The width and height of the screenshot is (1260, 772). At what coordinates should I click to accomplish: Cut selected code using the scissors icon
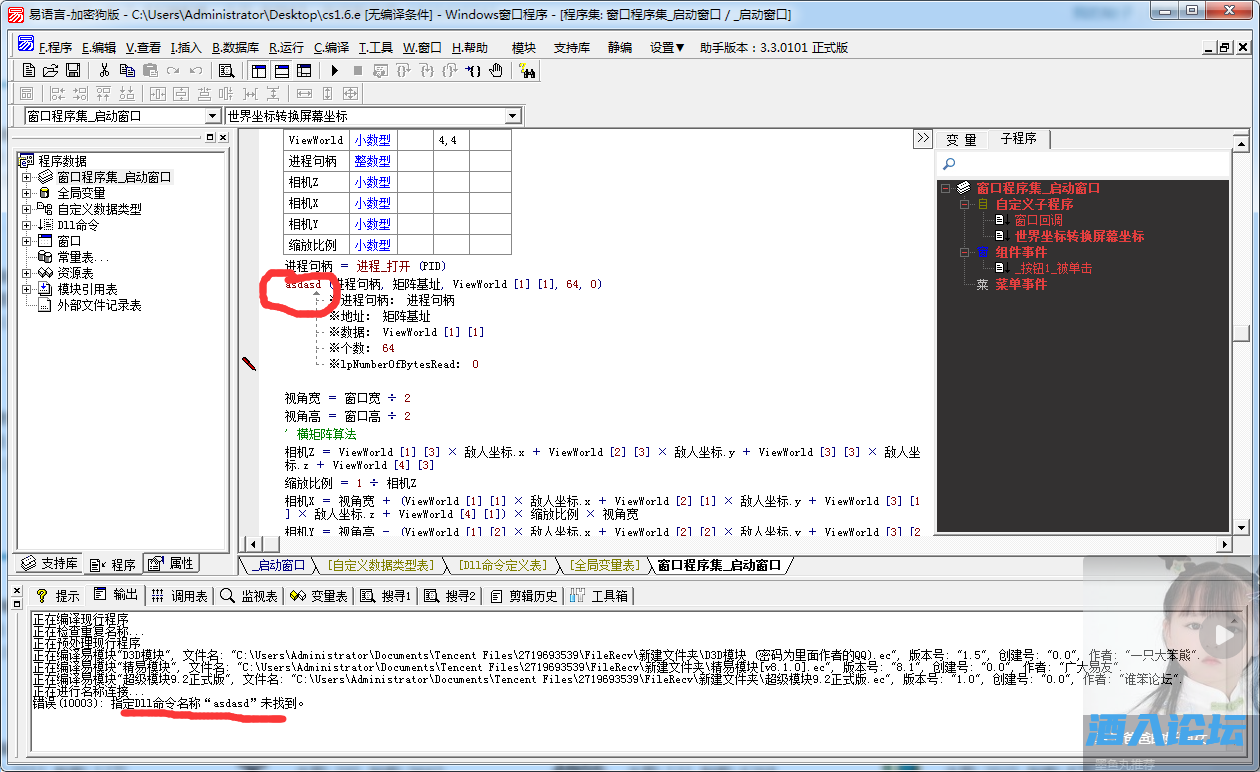(x=103, y=71)
